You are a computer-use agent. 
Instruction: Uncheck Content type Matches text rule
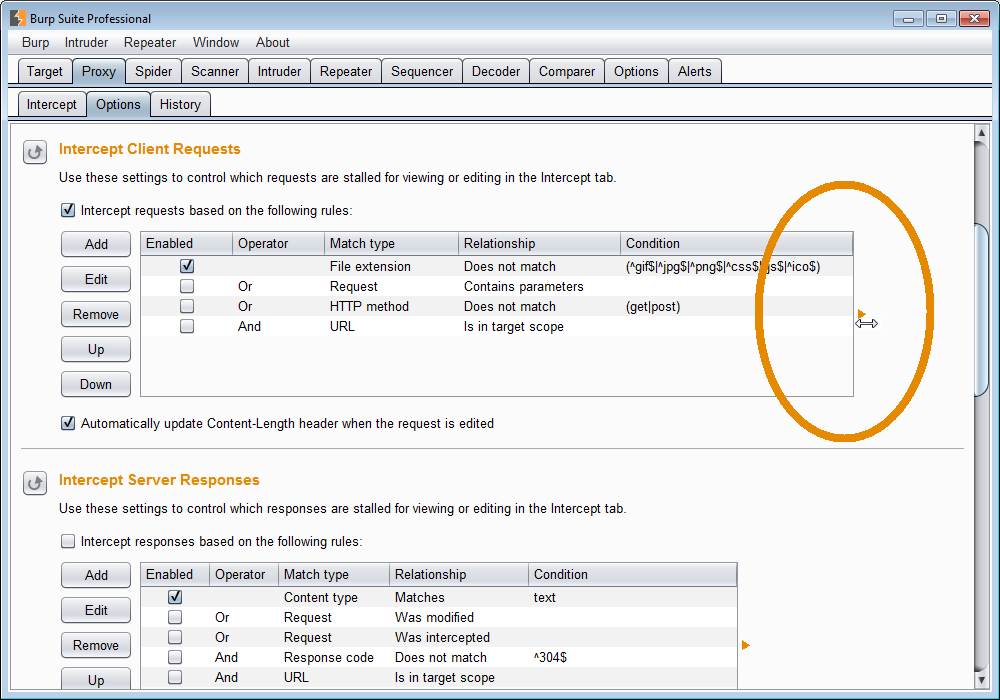coord(175,597)
